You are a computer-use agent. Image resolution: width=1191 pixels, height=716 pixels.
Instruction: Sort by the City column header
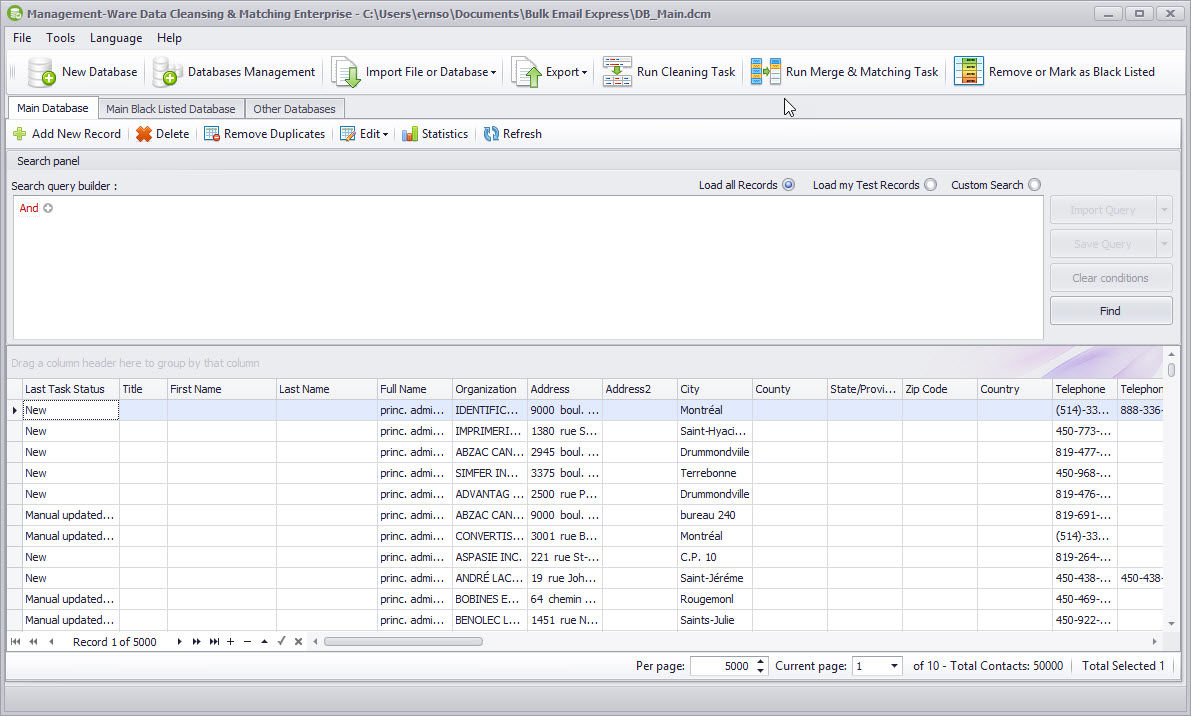[x=715, y=389]
